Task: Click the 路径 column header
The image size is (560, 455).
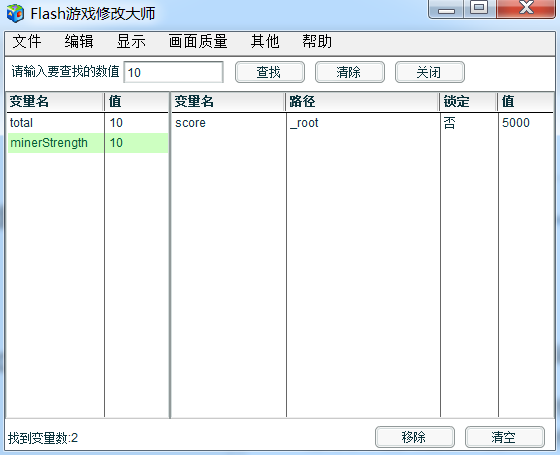Action: pos(362,102)
